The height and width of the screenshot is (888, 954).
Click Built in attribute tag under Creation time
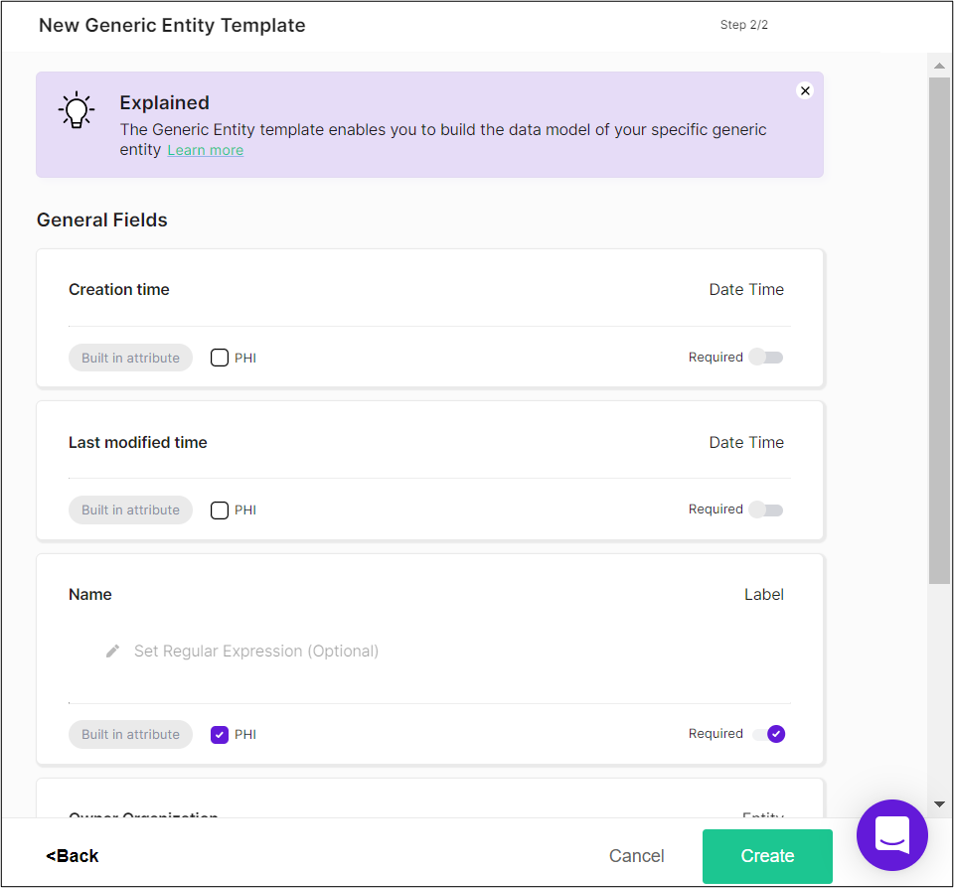(x=130, y=358)
